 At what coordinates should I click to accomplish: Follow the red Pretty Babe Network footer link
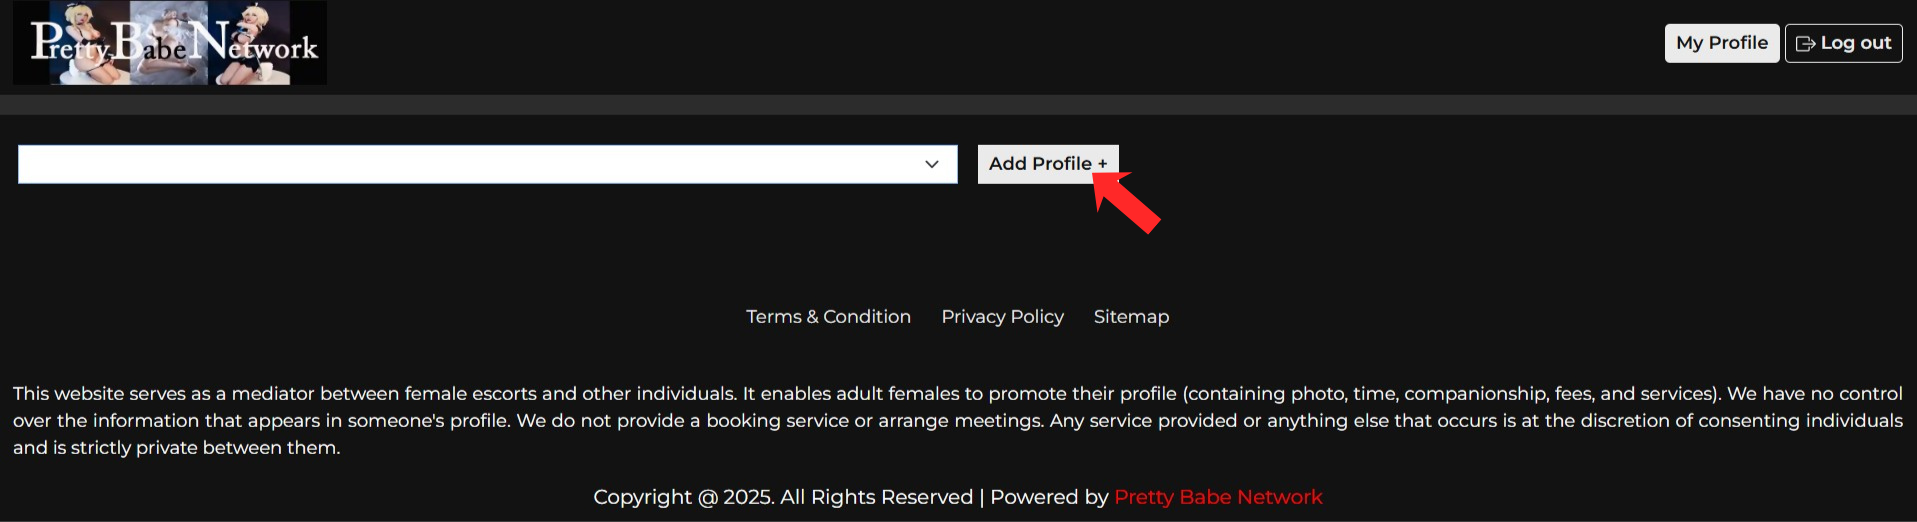coord(1218,497)
